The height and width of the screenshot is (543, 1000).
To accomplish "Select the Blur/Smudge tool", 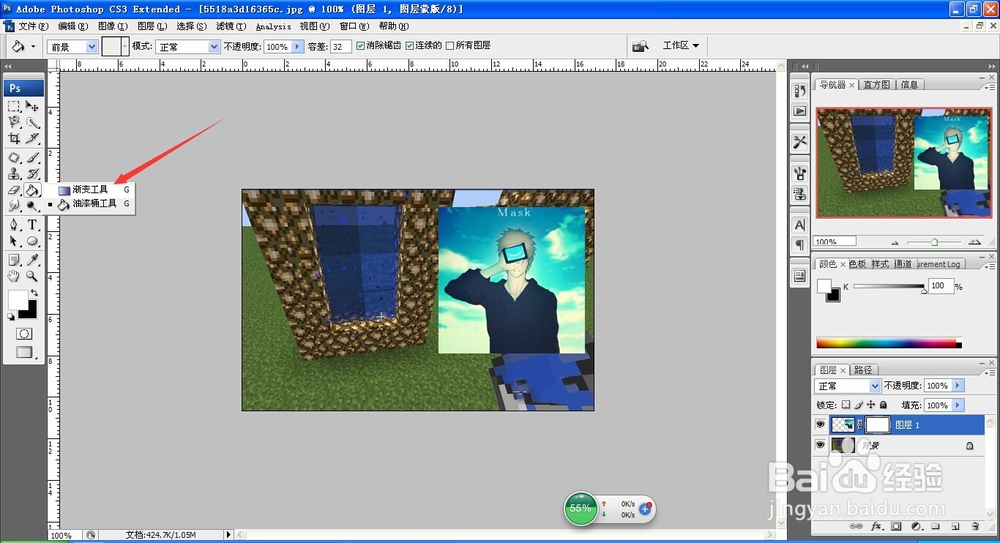I will [14, 205].
